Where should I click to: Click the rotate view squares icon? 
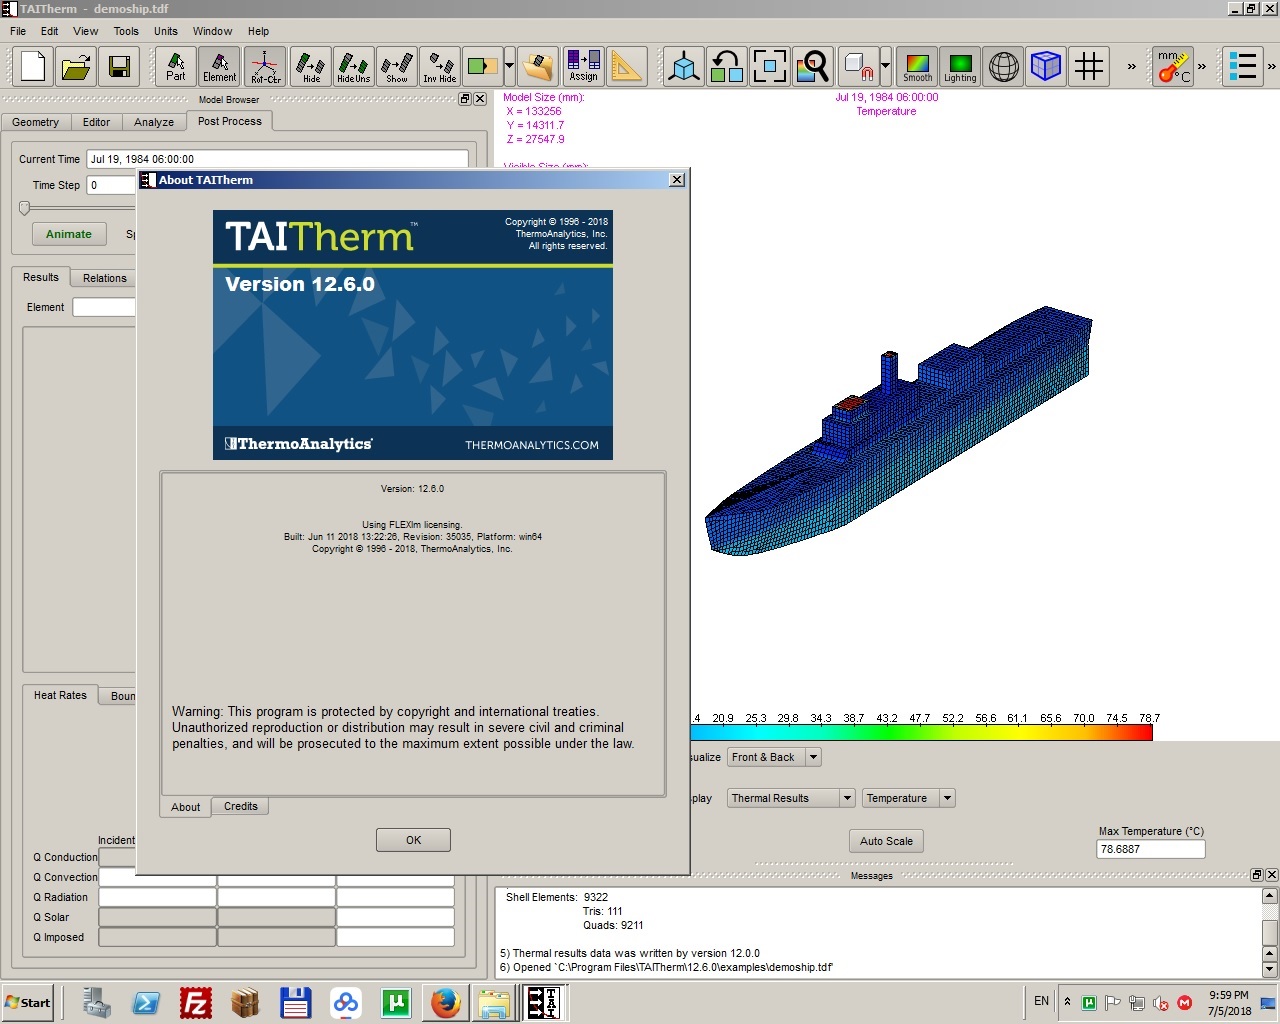pyautogui.click(x=727, y=67)
